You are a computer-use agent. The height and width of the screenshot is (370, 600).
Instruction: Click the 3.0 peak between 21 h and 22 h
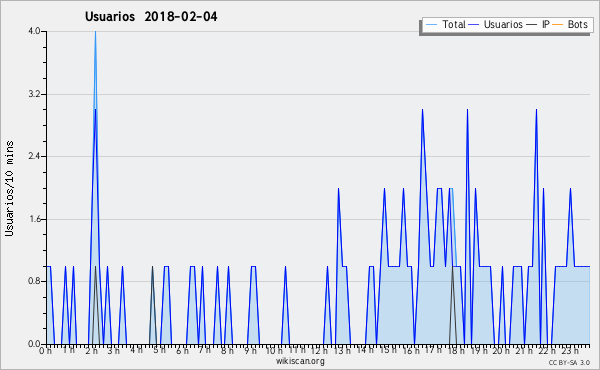point(536,110)
